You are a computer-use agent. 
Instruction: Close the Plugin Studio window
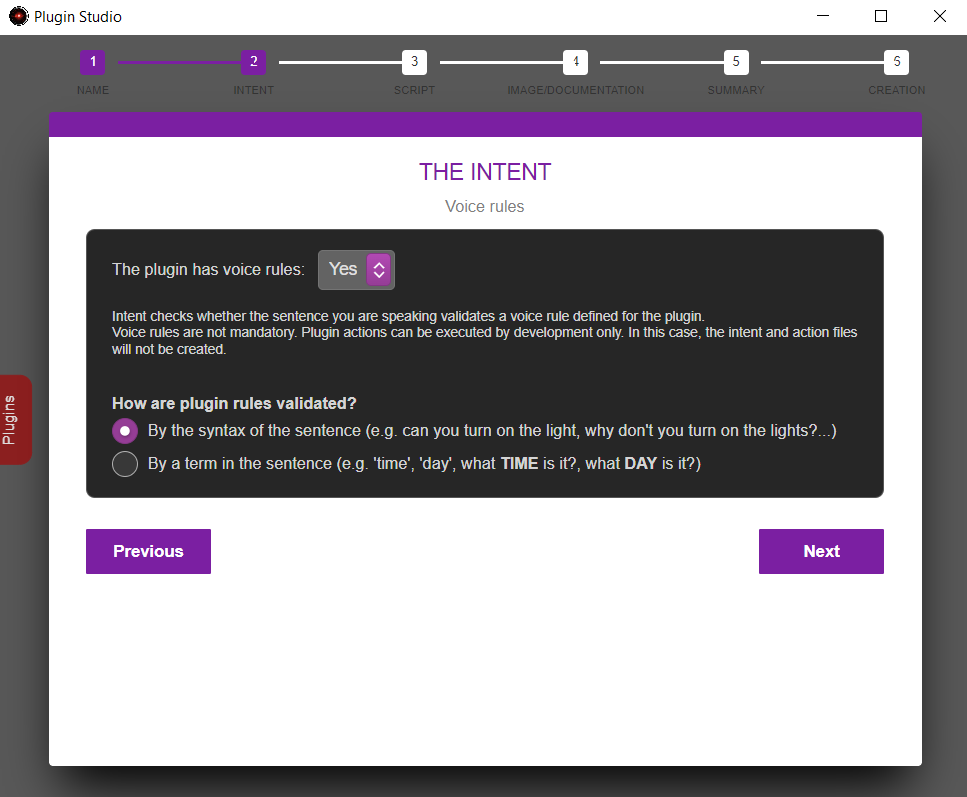[x=939, y=17]
